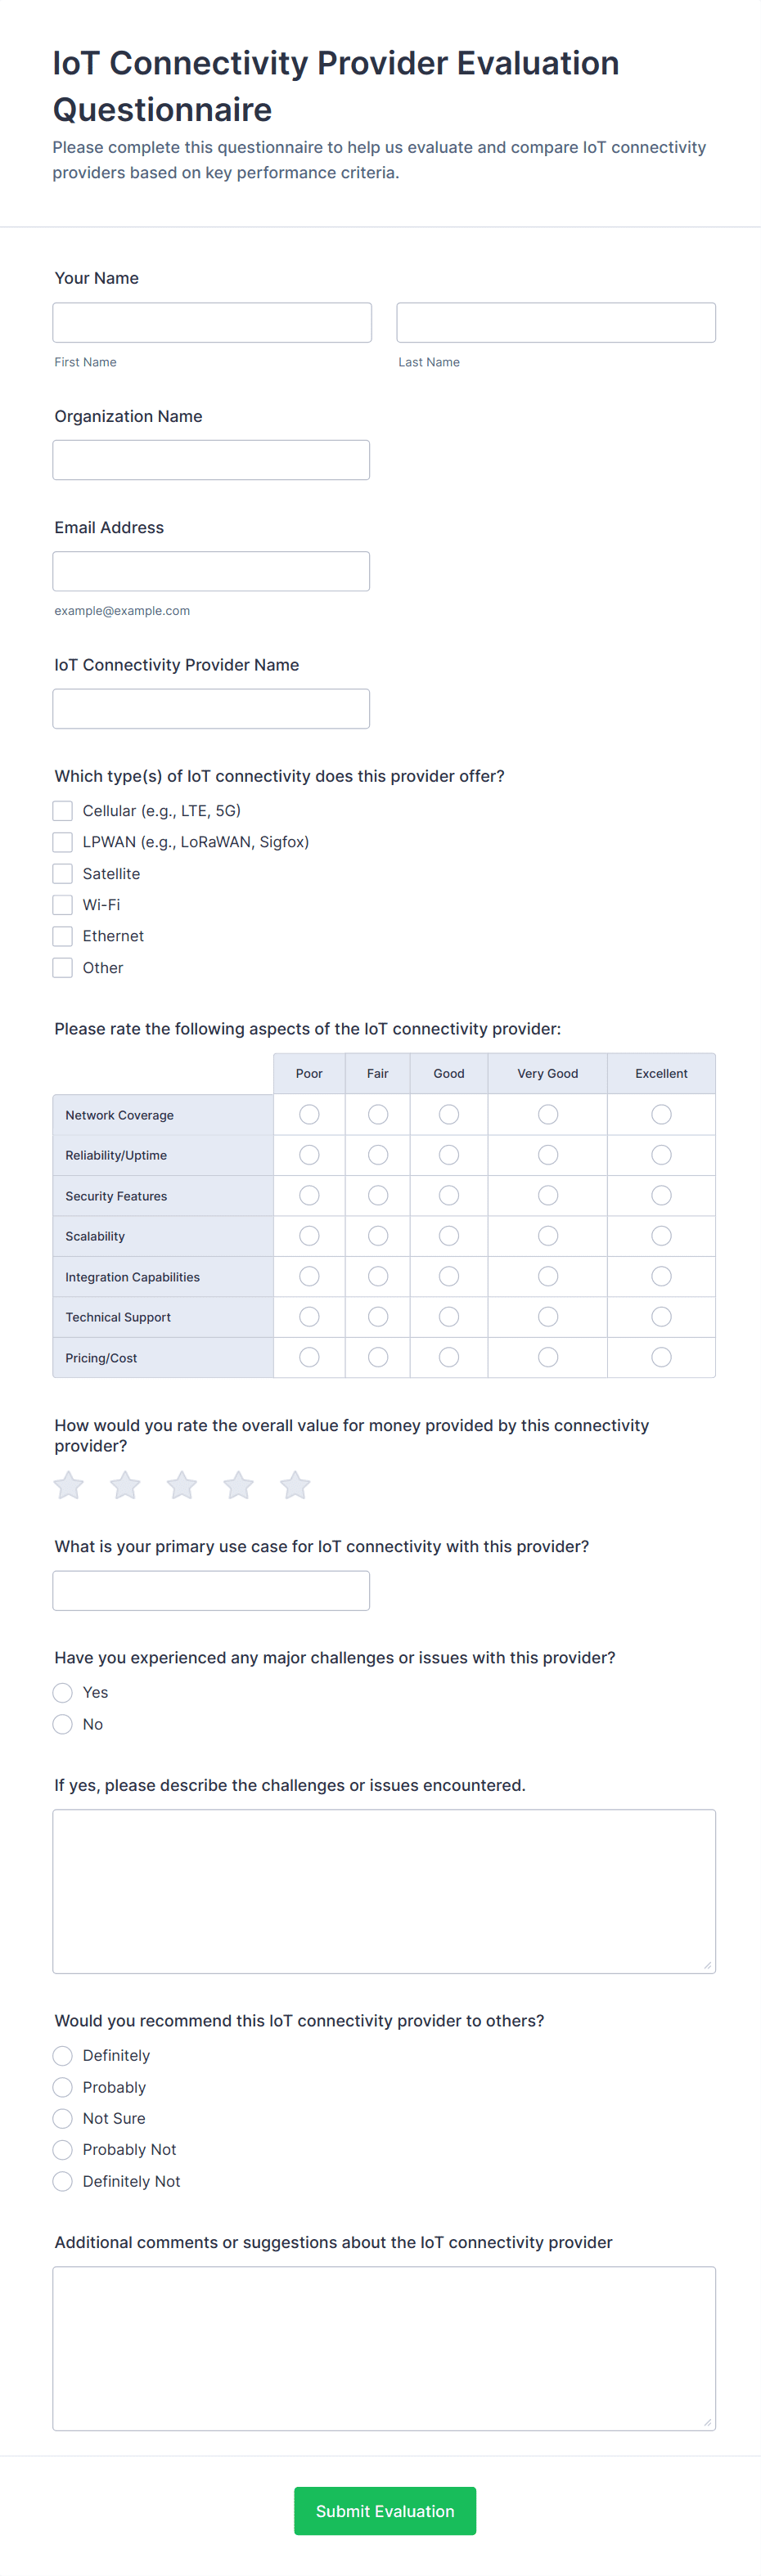Give a five-star value rating
Image resolution: width=761 pixels, height=2576 pixels.
295,1486
